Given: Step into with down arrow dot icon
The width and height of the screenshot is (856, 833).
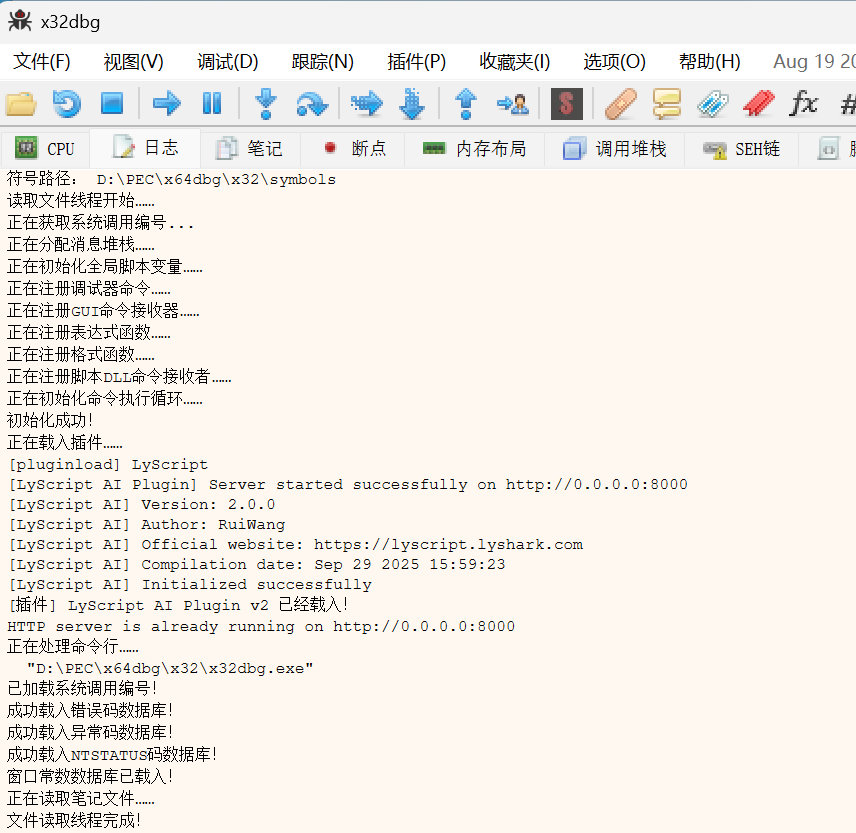Looking at the screenshot, I should (266, 103).
